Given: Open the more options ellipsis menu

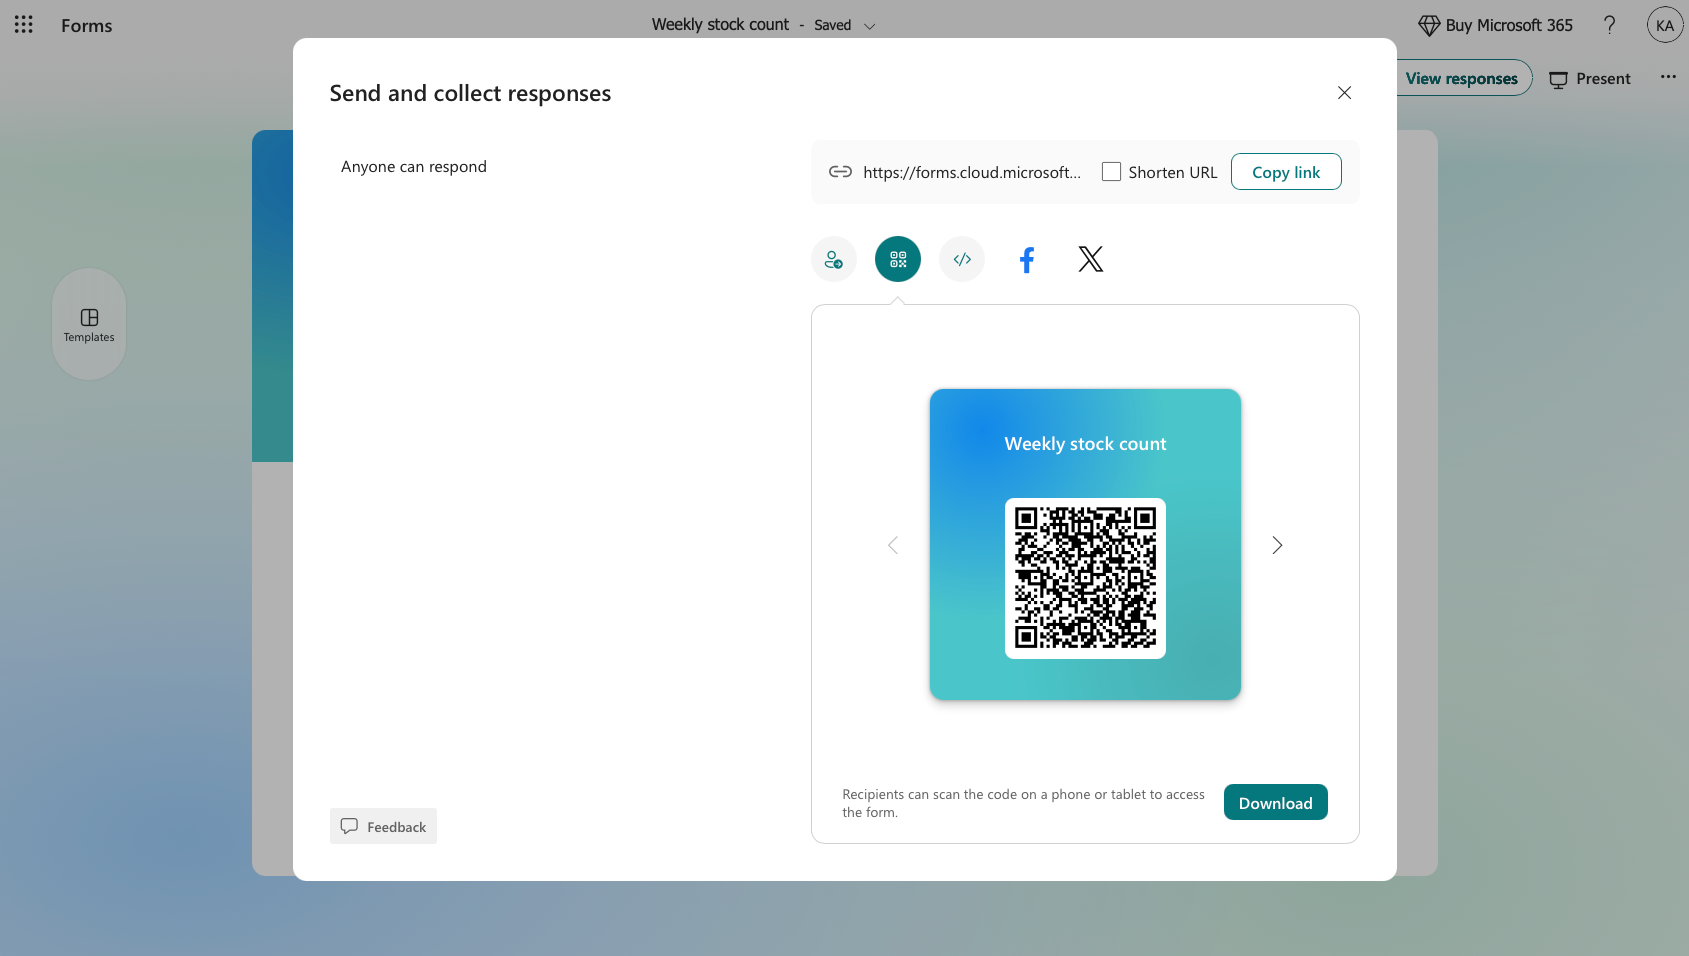Looking at the screenshot, I should [x=1668, y=77].
